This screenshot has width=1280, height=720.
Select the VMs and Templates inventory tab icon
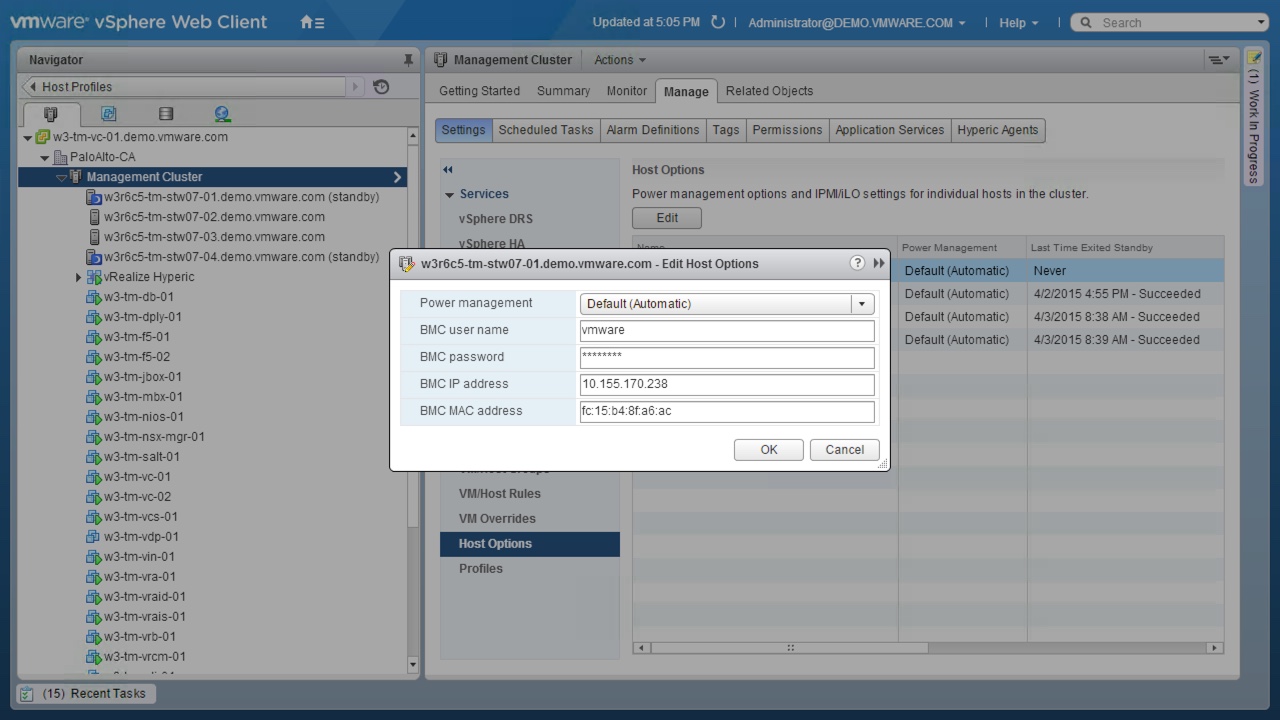(x=108, y=114)
